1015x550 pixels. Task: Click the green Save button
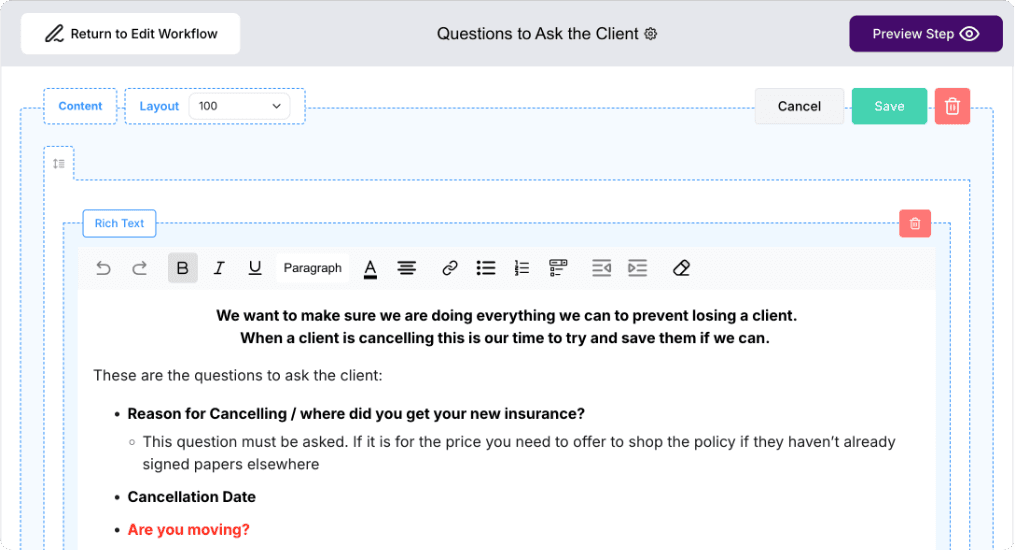[x=889, y=106]
